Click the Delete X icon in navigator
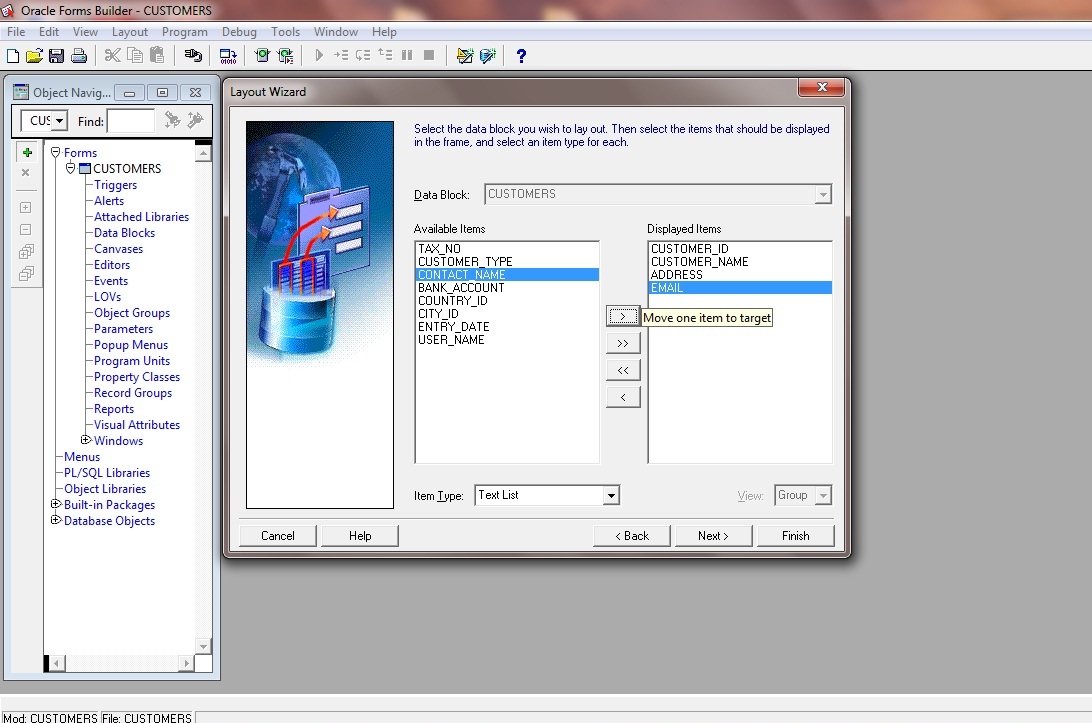The width and height of the screenshot is (1092, 723). [26, 173]
